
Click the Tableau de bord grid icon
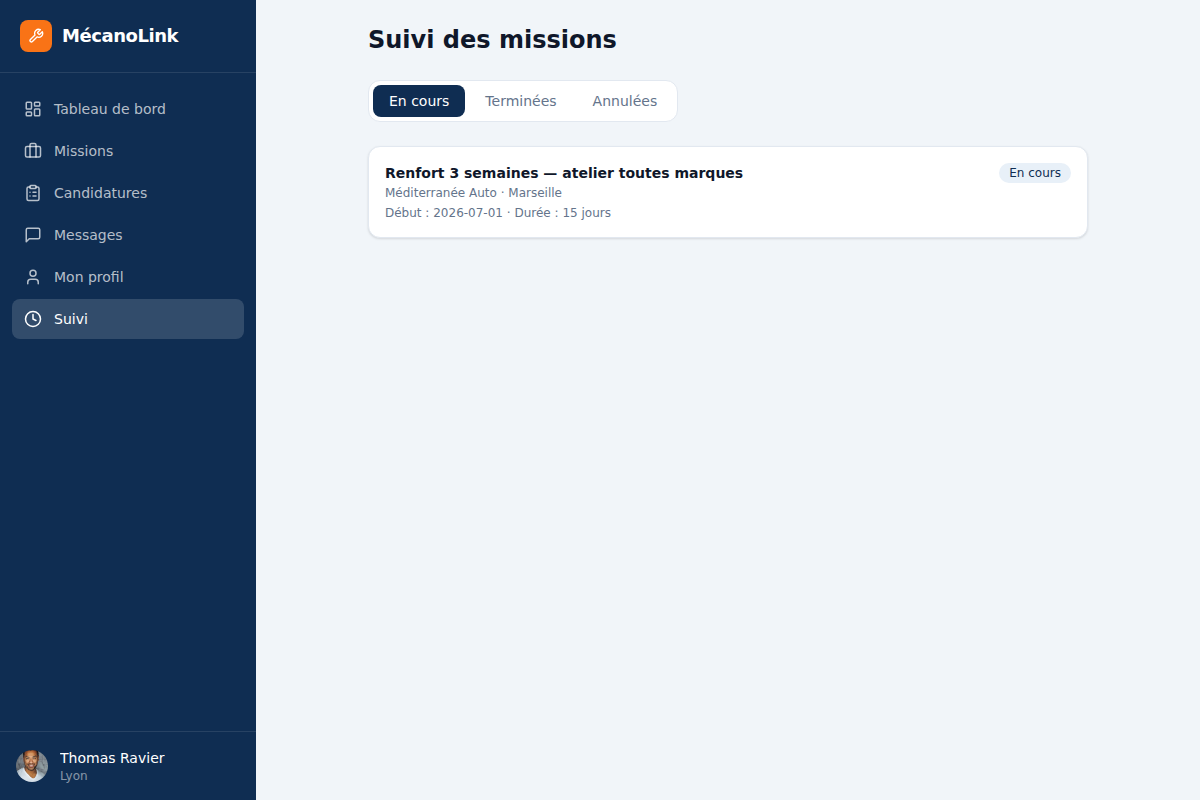click(33, 109)
